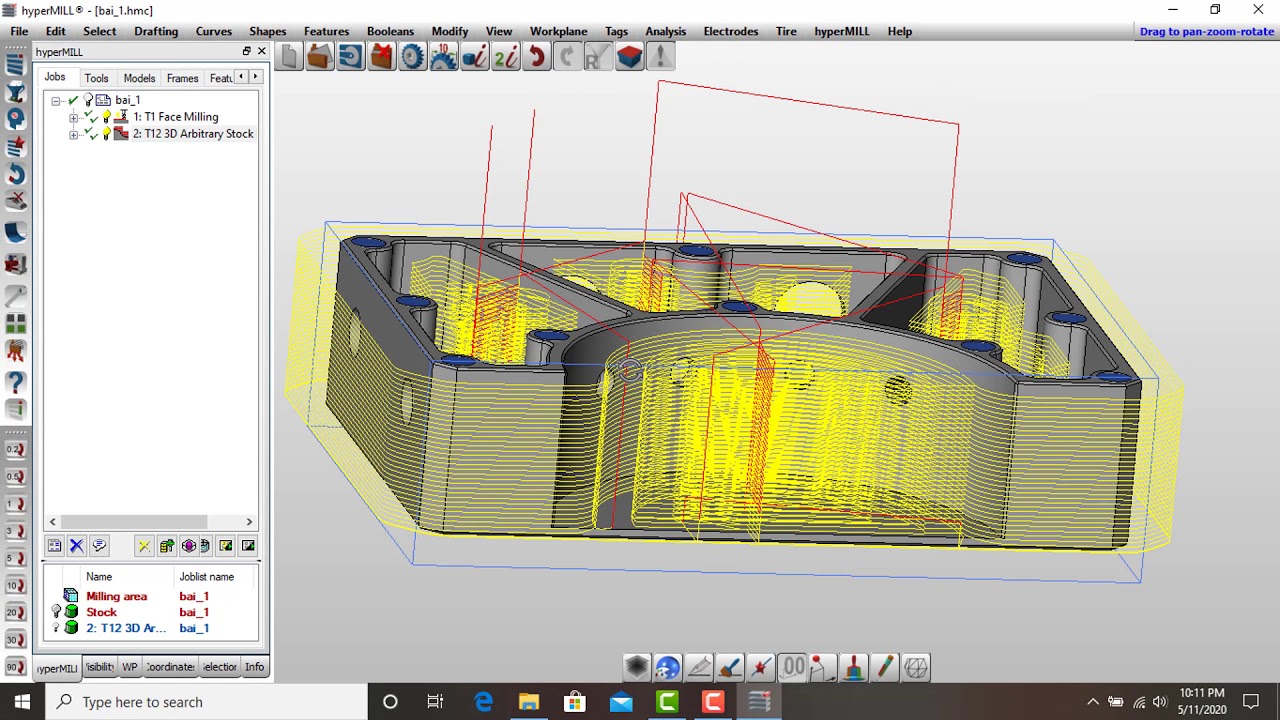The width and height of the screenshot is (1280, 720).
Task: Select the Milling area row
Action: (x=150, y=596)
